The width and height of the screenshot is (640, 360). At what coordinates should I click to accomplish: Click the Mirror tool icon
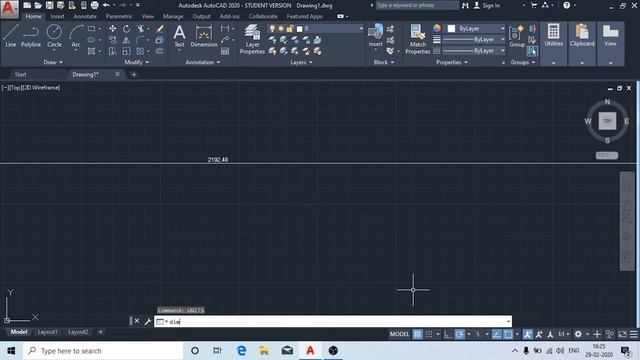pos(127,40)
